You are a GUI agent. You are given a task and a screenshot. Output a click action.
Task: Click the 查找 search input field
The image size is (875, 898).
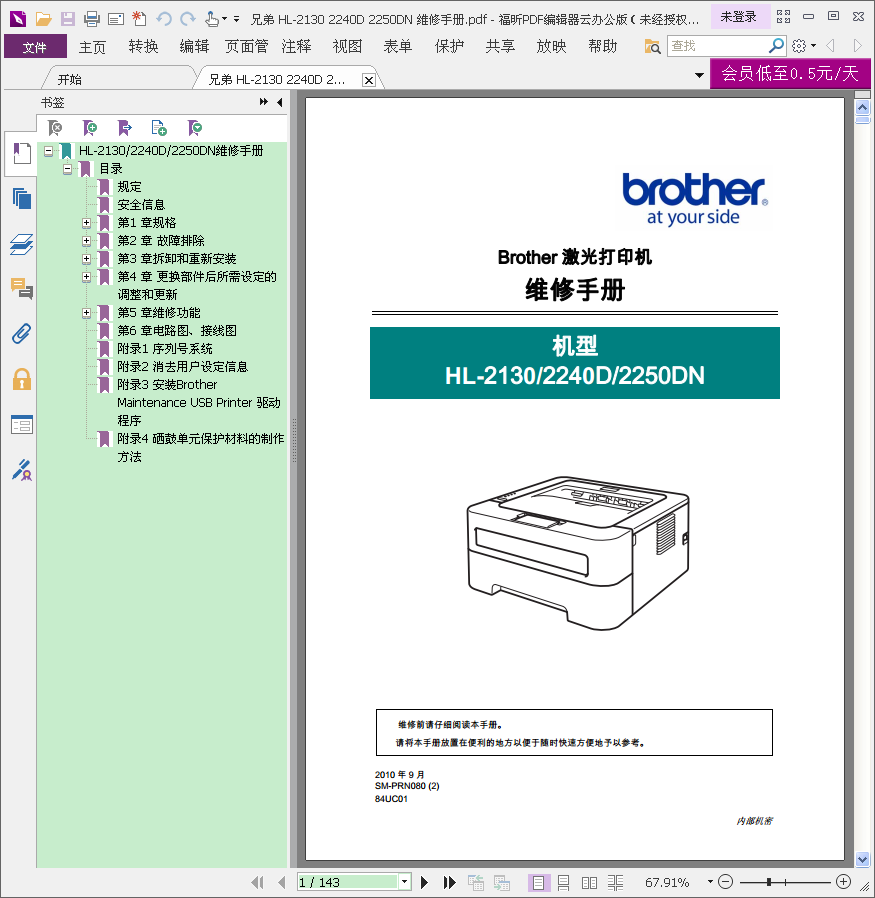(x=717, y=46)
